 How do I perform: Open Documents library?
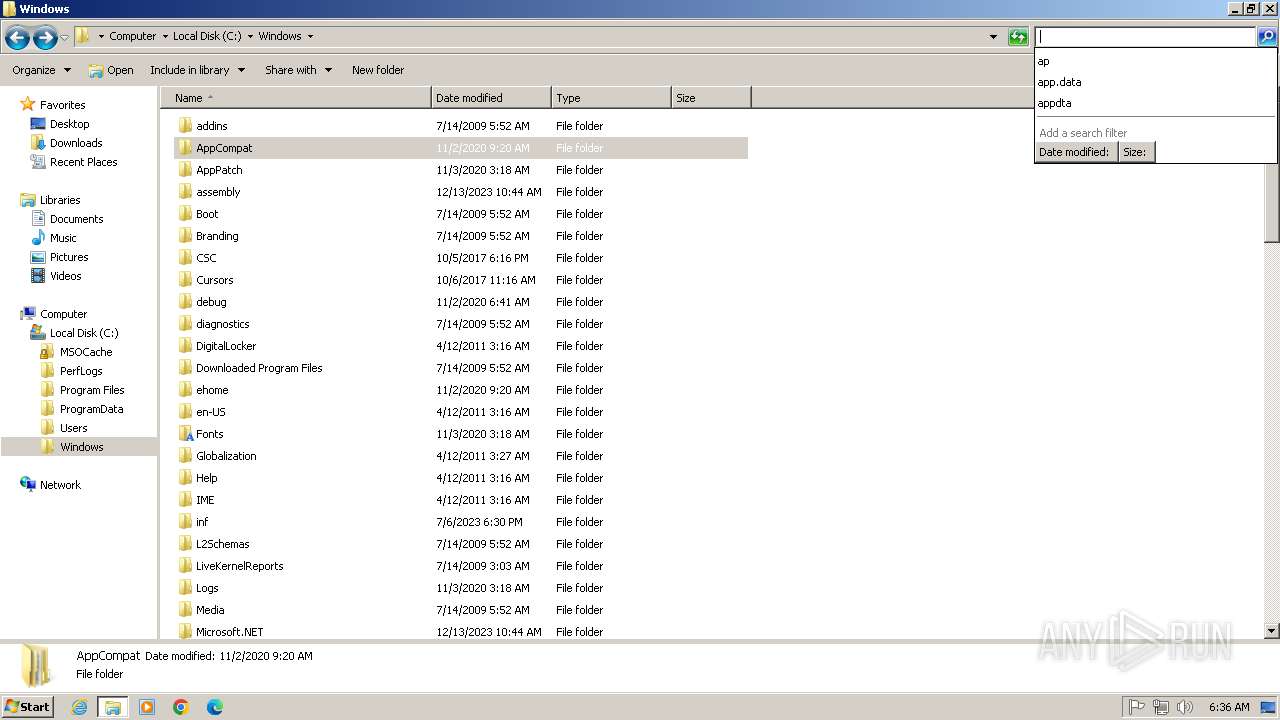click(x=76, y=219)
